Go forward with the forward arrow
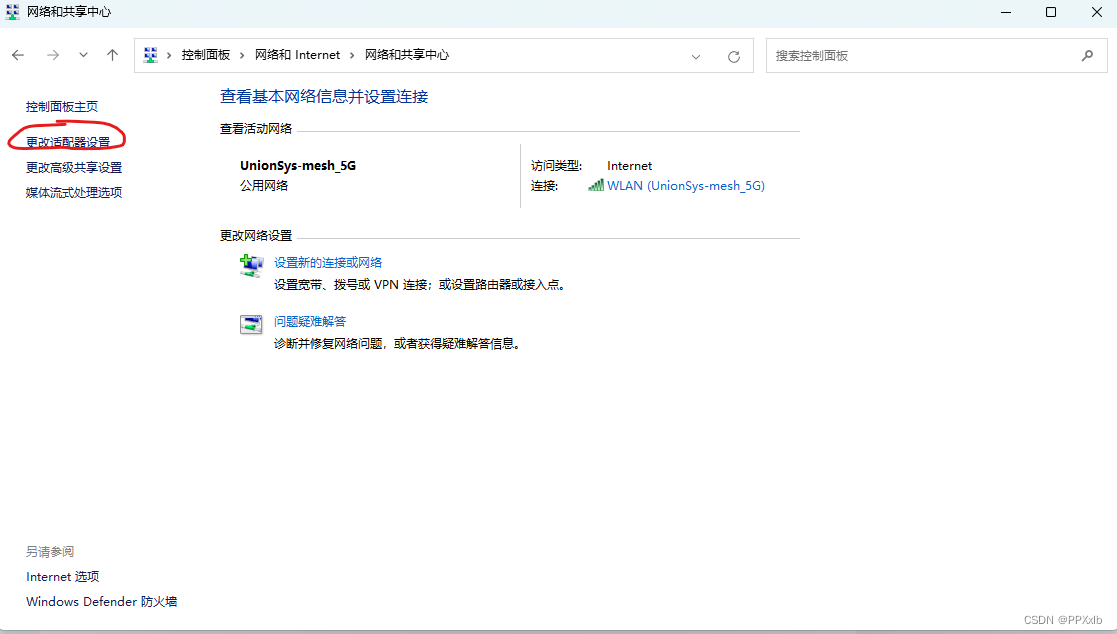The width and height of the screenshot is (1117, 634). [x=53, y=55]
